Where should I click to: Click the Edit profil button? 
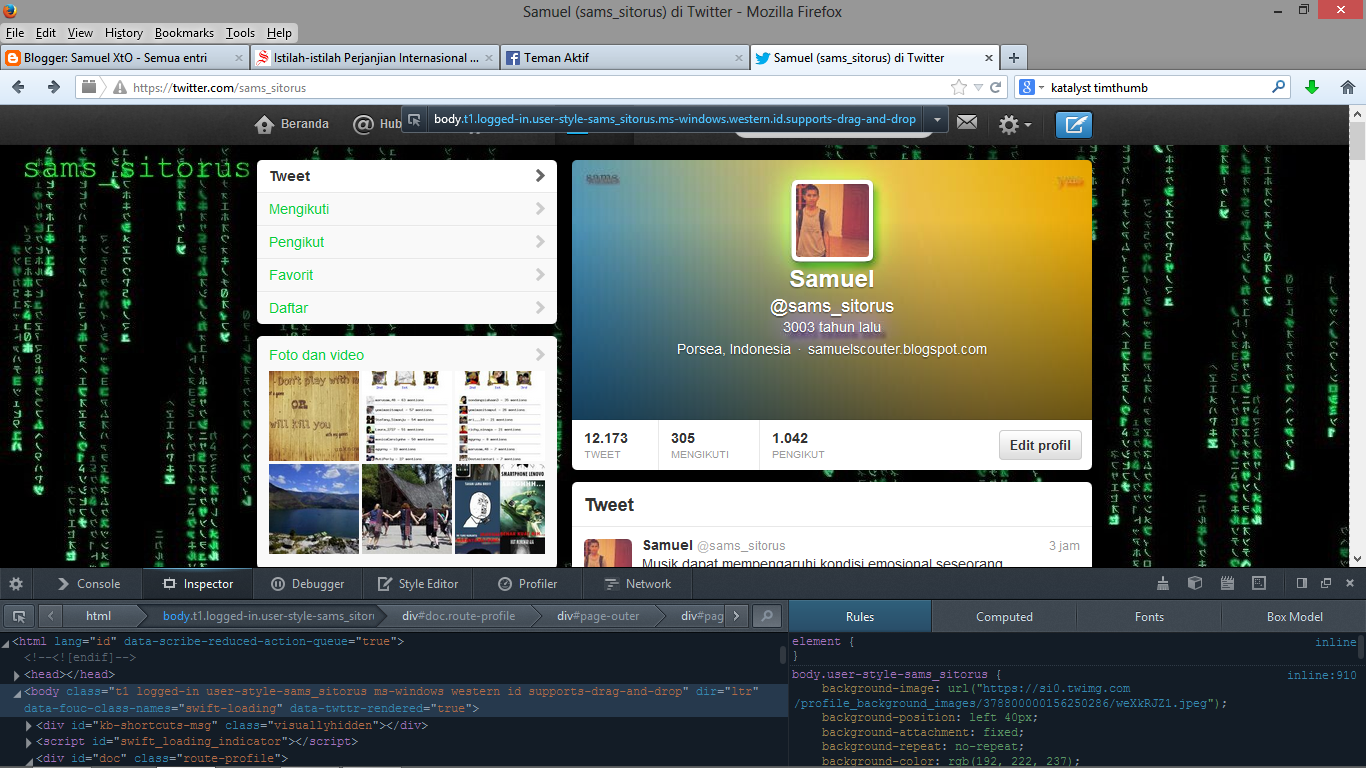[x=1040, y=445]
